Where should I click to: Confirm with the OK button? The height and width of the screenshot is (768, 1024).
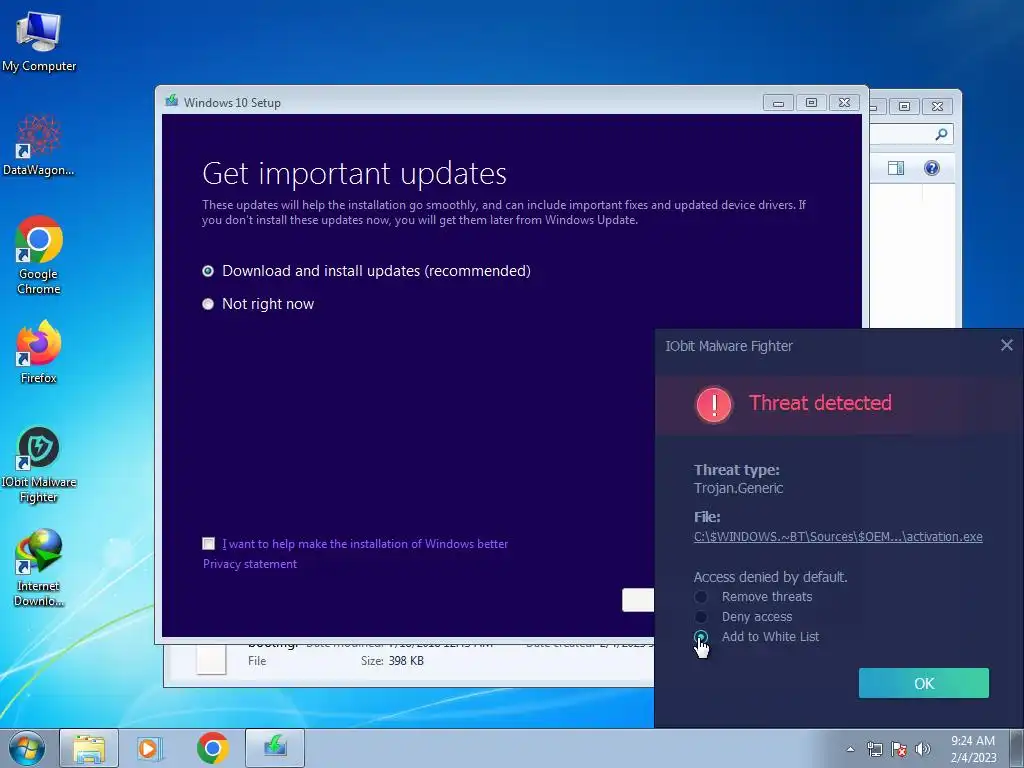[x=923, y=683]
